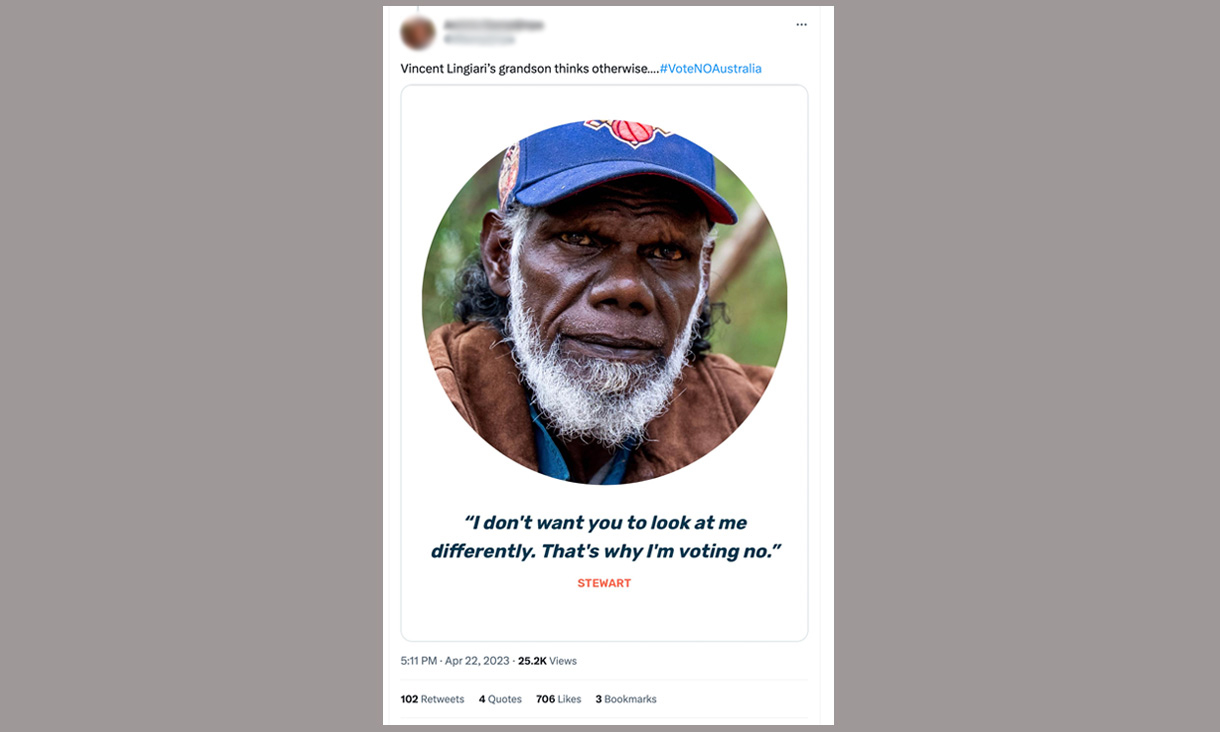Click the orange STEWART attribution label
The image size is (1220, 732).
604,582
